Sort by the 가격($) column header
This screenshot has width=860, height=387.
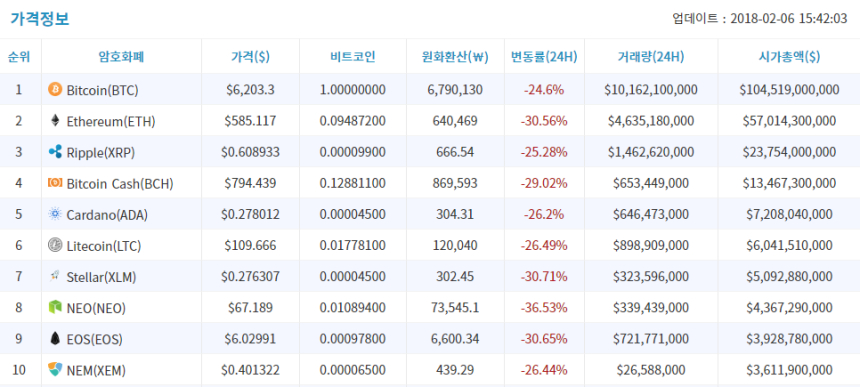pos(250,56)
